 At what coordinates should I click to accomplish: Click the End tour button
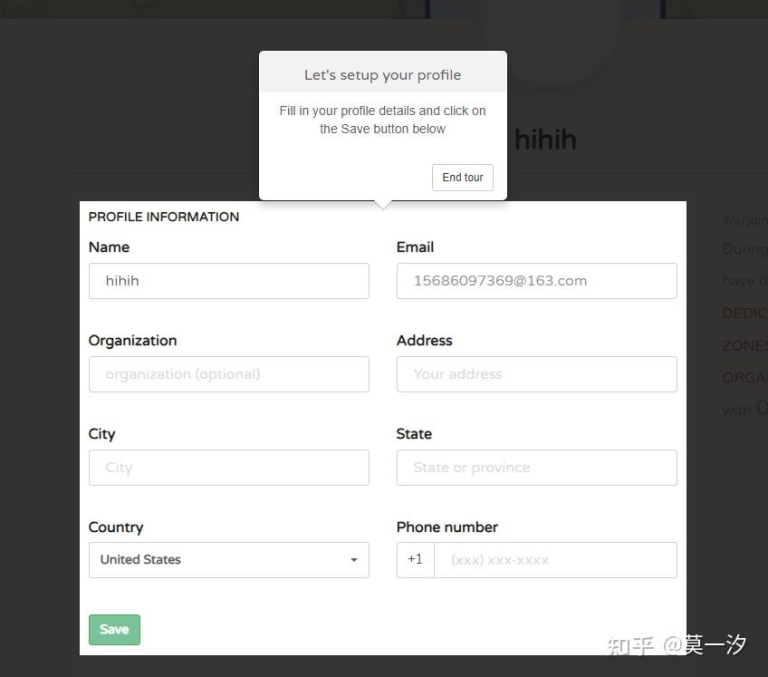462,178
